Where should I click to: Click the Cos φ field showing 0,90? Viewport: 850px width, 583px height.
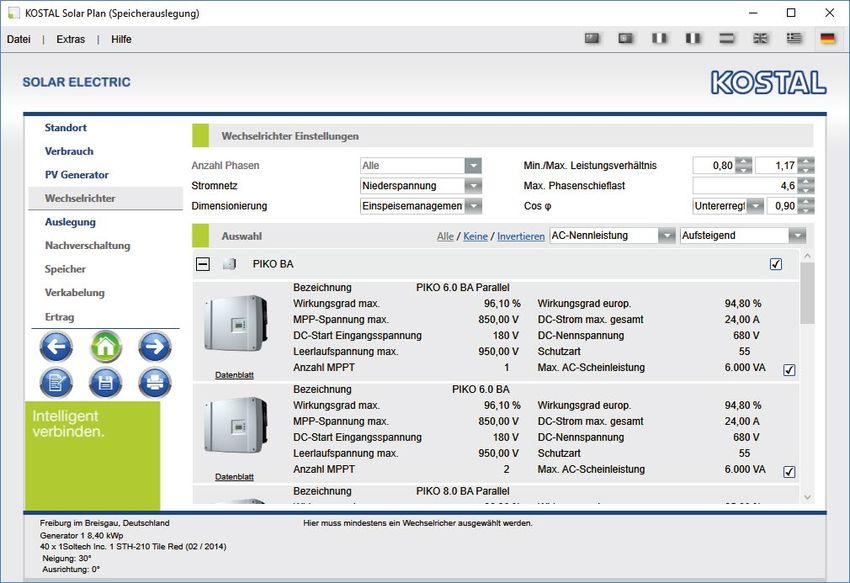pos(782,206)
